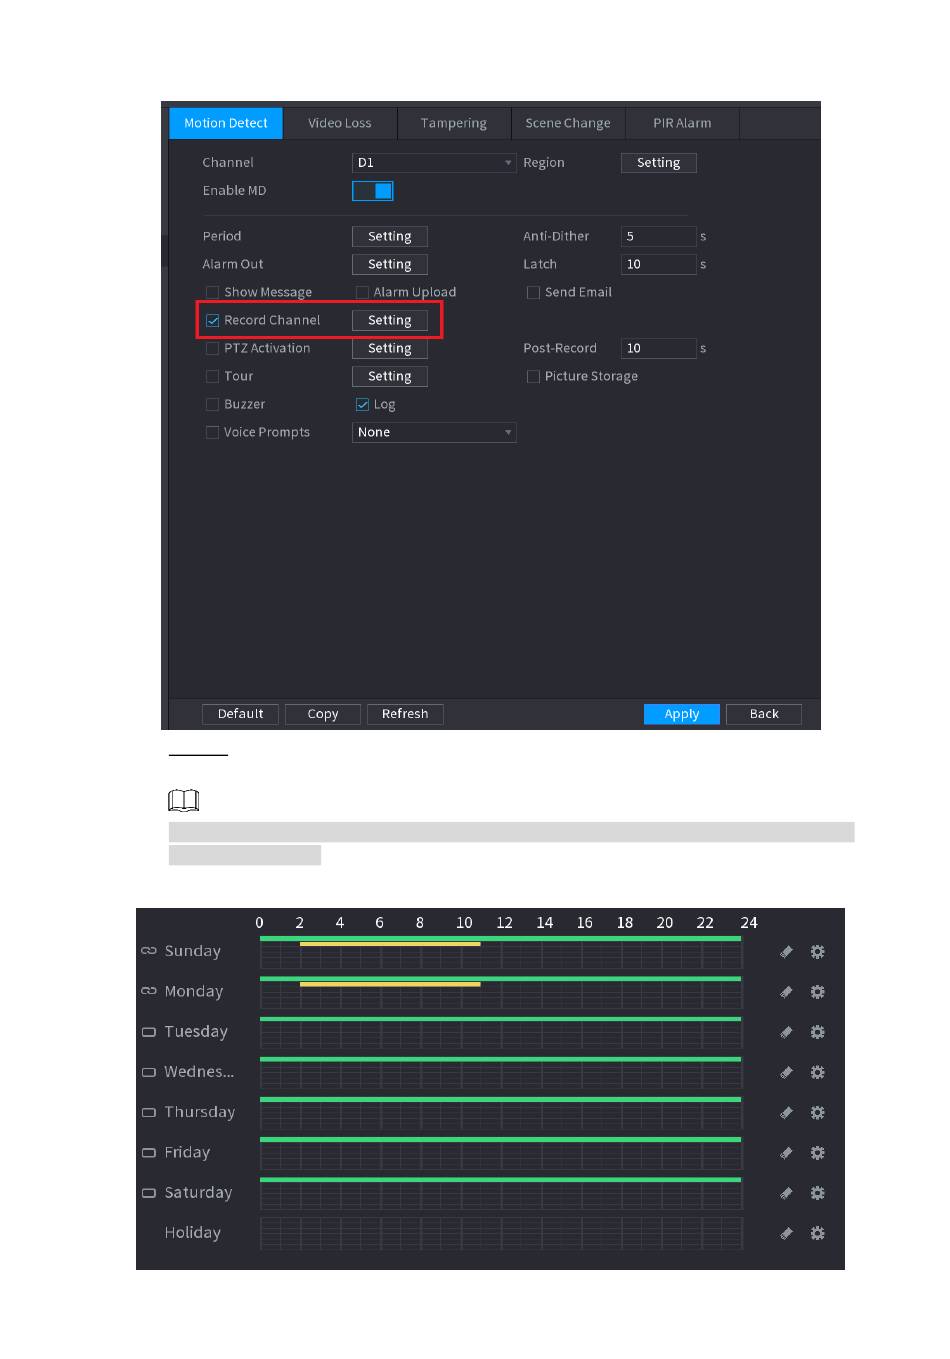Viewport: 950px width, 1359px height.
Task: Click the Anti-Dither value field
Action: click(658, 237)
